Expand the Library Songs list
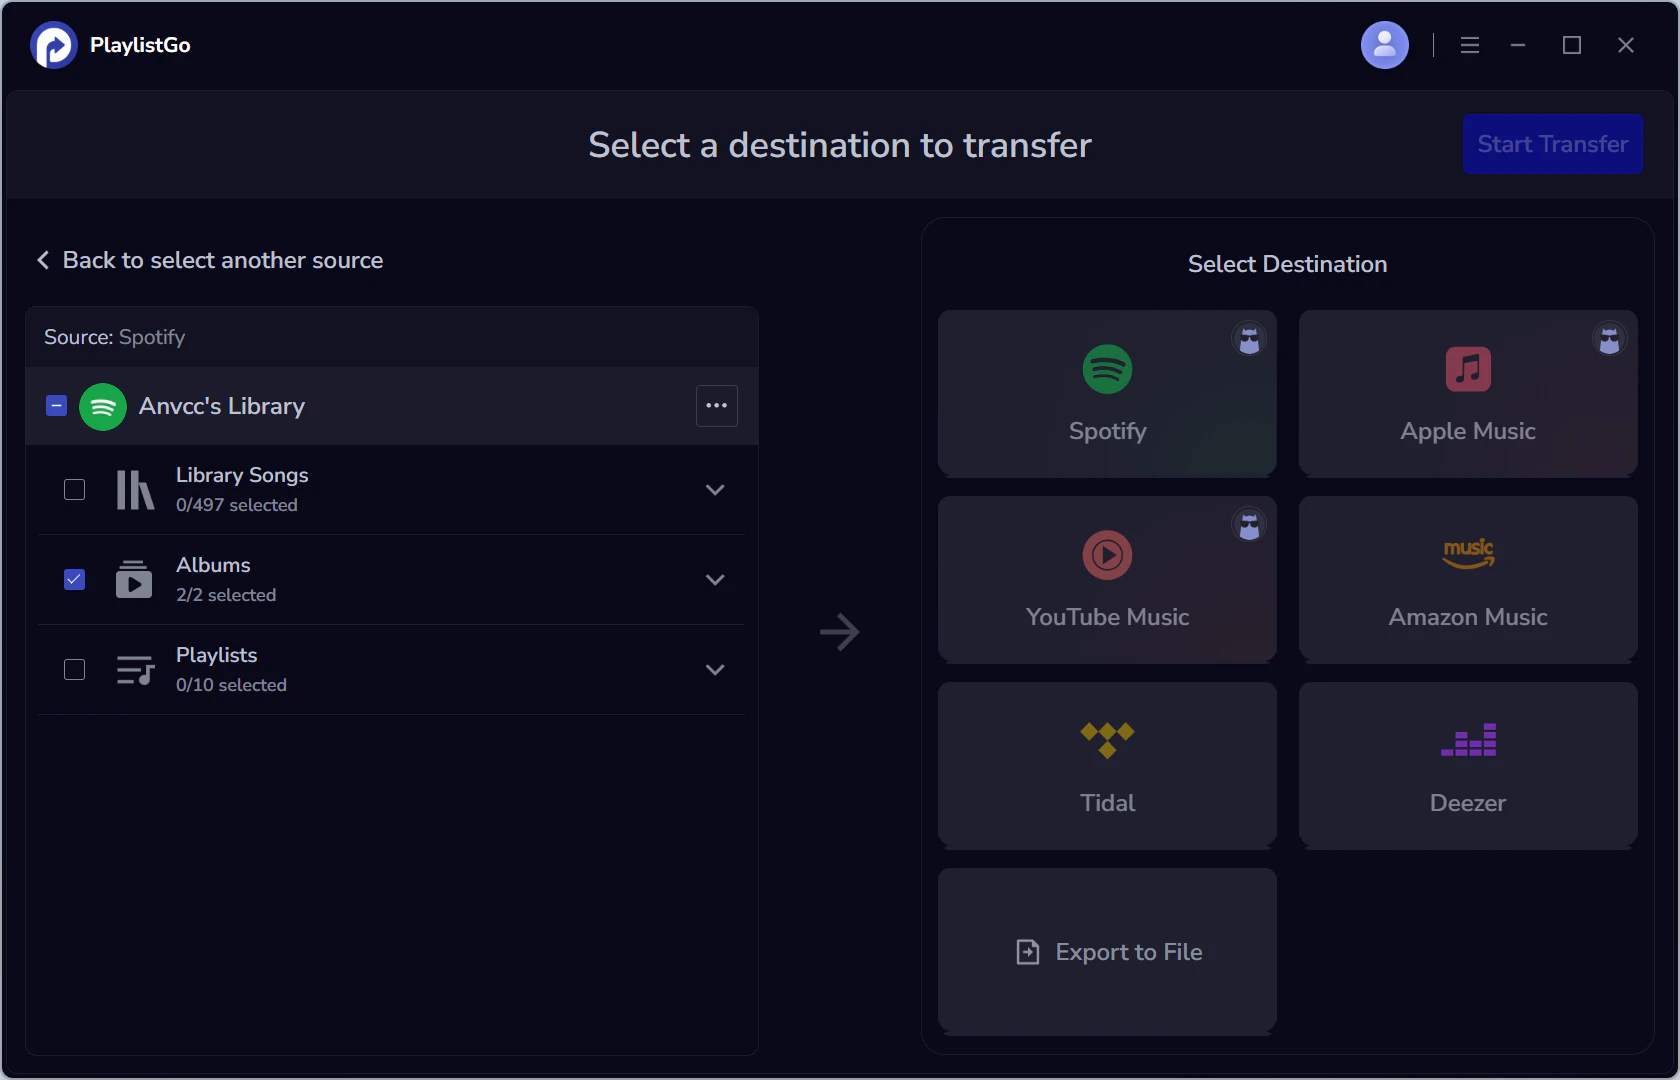 pyautogui.click(x=714, y=490)
